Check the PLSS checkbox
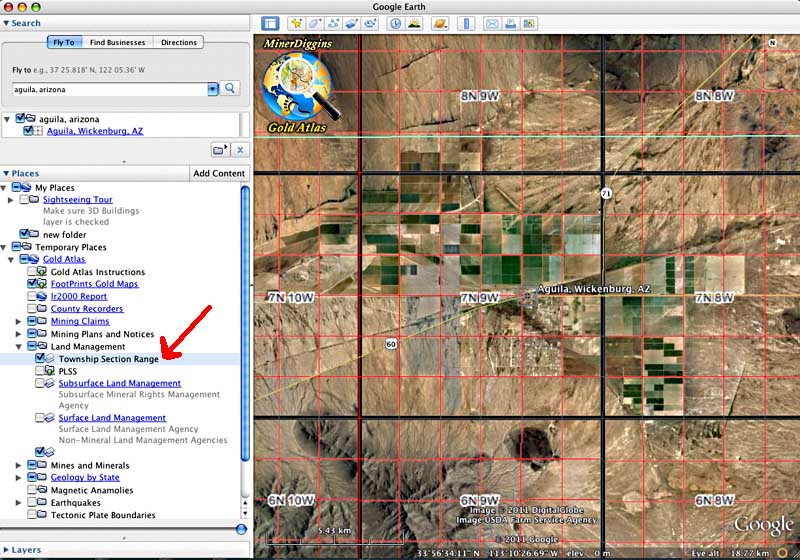 (40, 370)
